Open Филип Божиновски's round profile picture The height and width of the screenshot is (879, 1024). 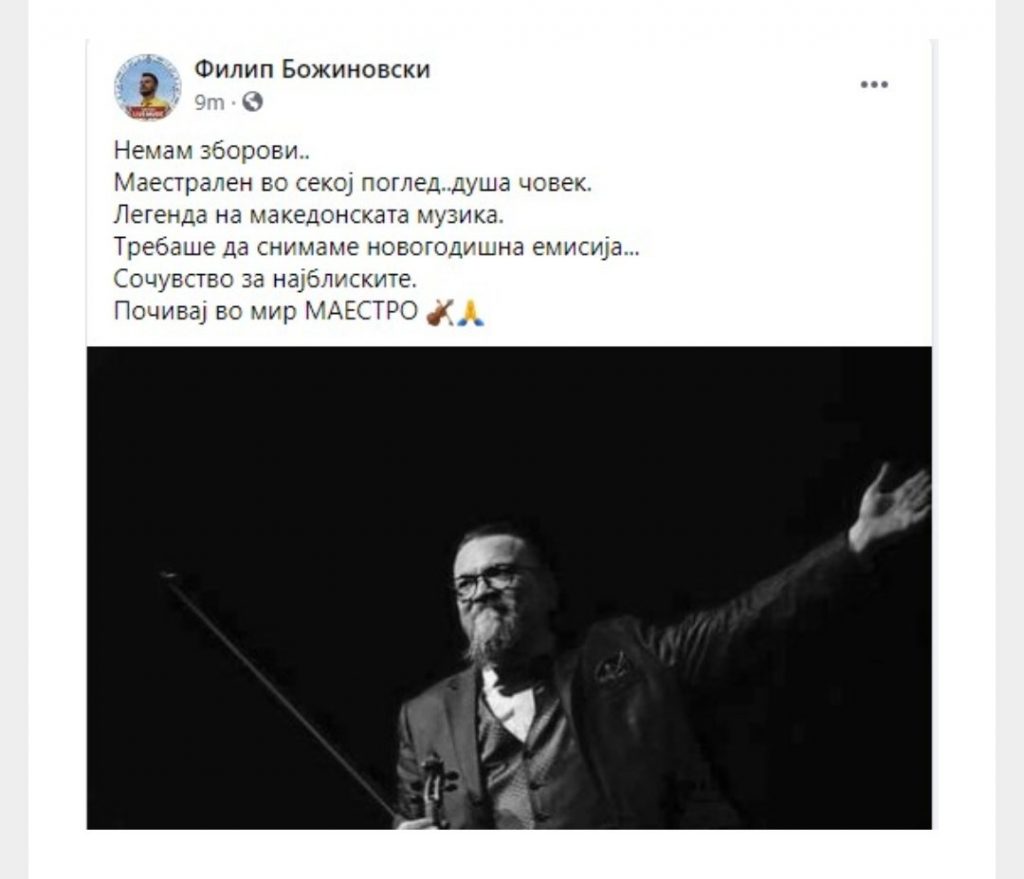pos(148,87)
